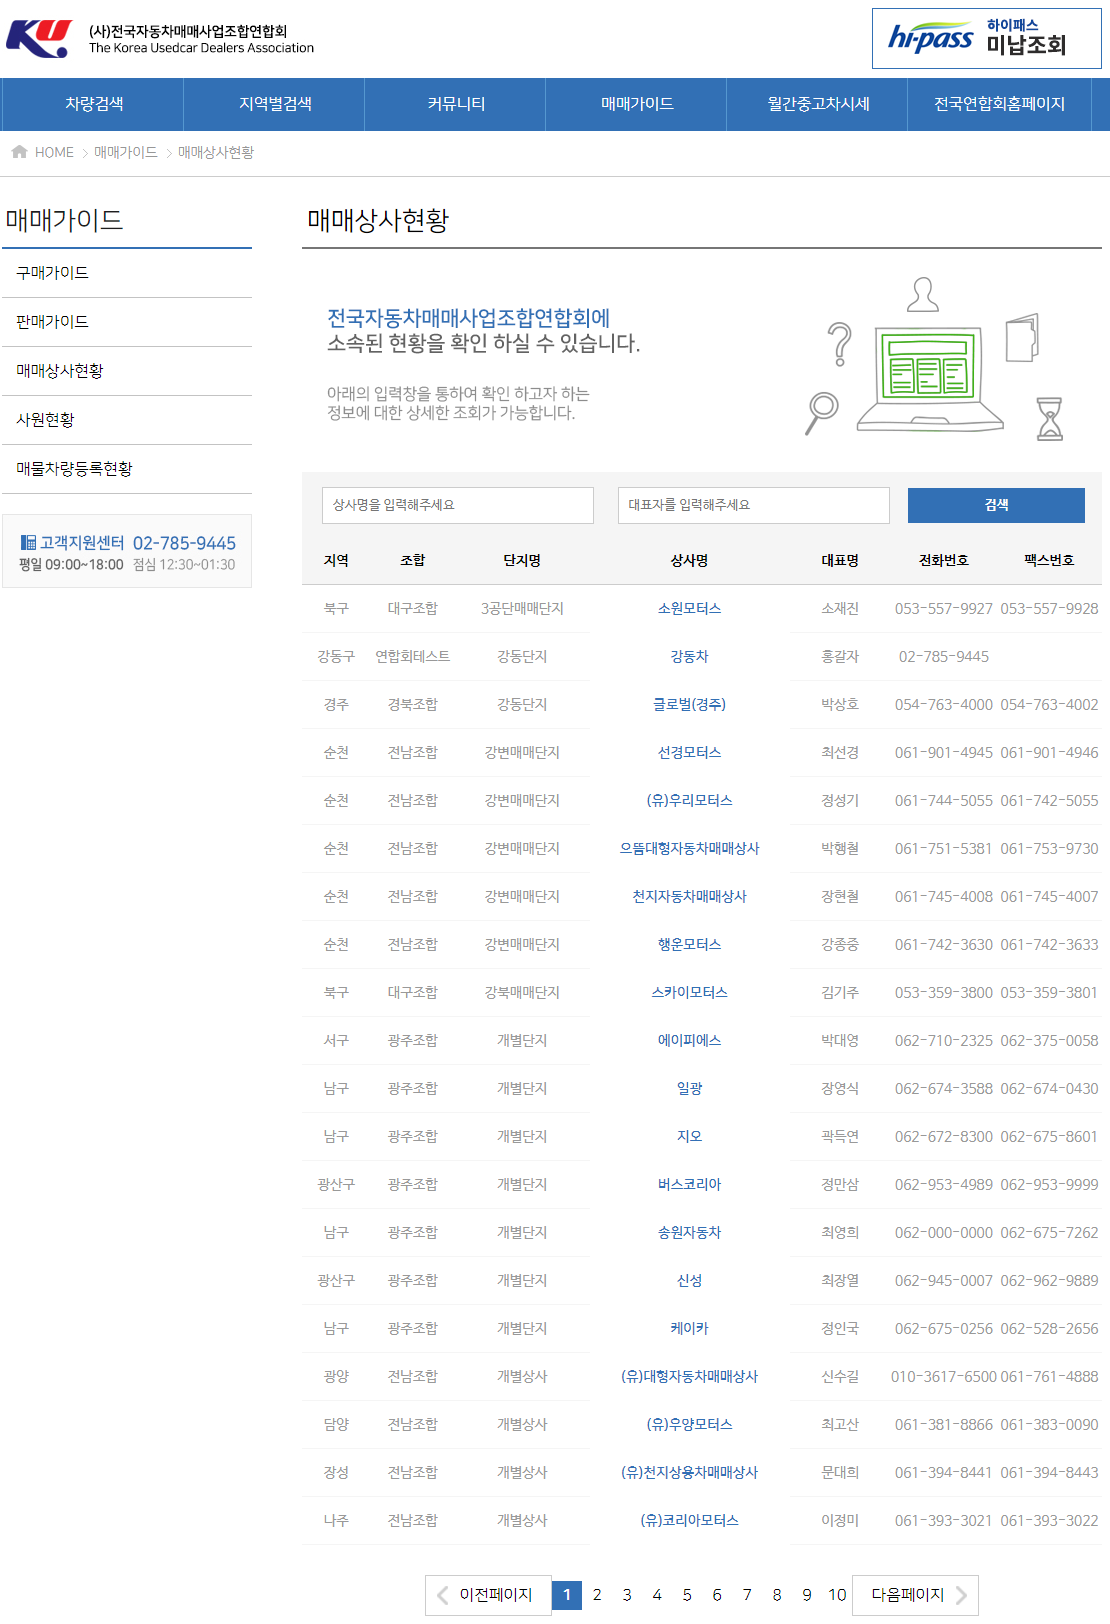Screen dimensions: 1110x1624
Task: Select 구매가이드 in the sidebar
Action: coord(127,273)
